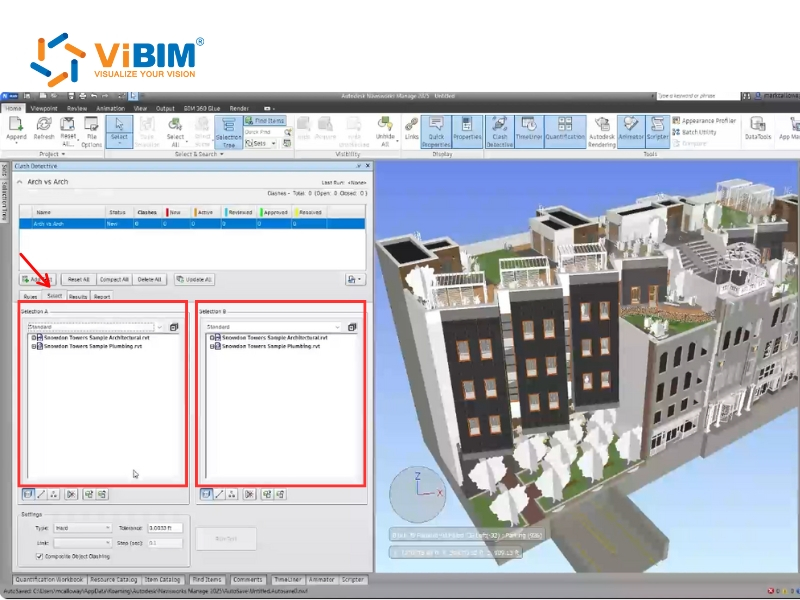Enable Composite Object Clashing

click(x=40, y=557)
